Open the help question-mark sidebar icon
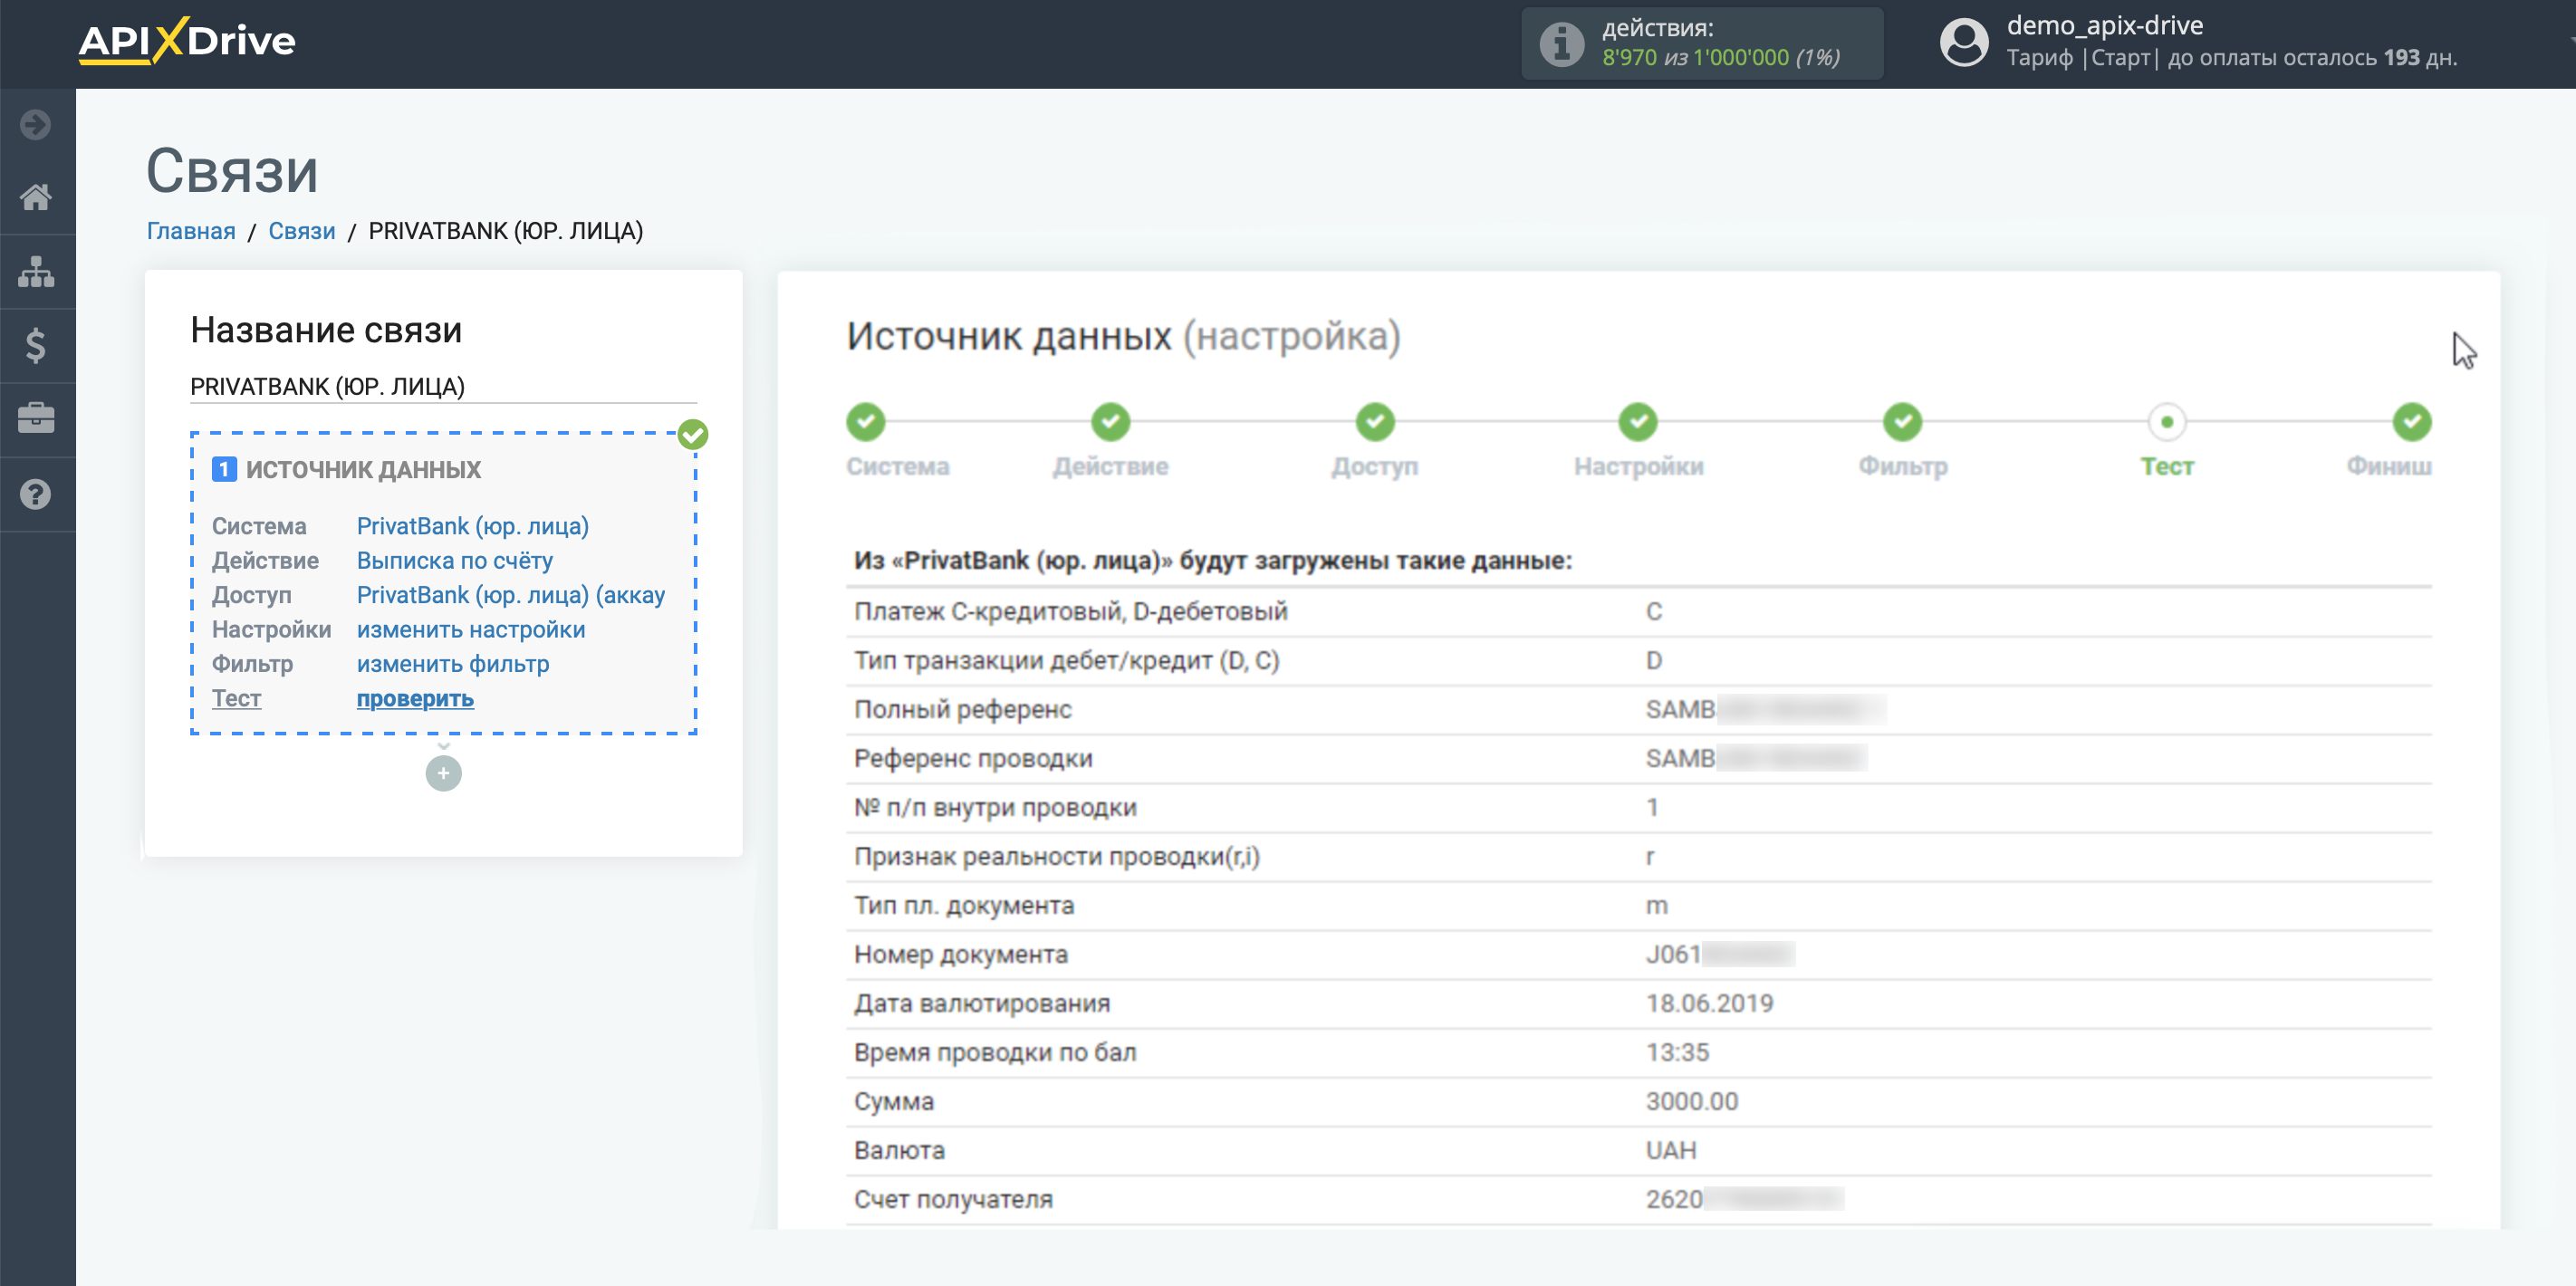This screenshot has width=2576, height=1286. pyautogui.click(x=36, y=494)
